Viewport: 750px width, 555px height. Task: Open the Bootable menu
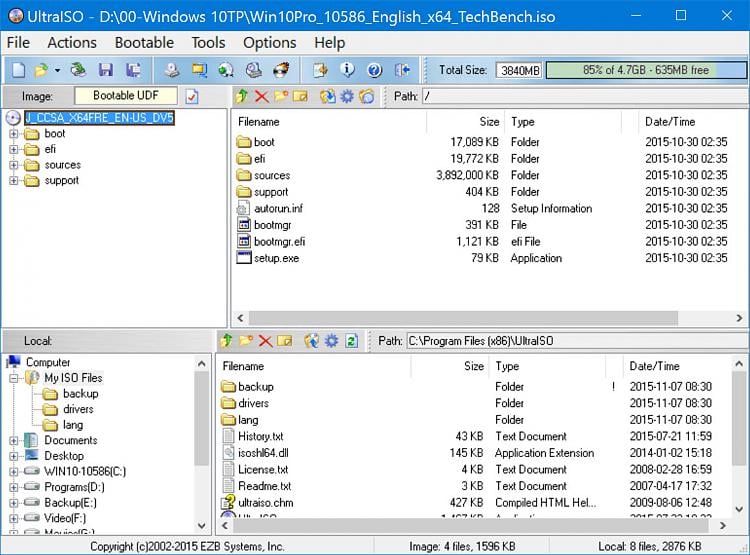tap(144, 43)
